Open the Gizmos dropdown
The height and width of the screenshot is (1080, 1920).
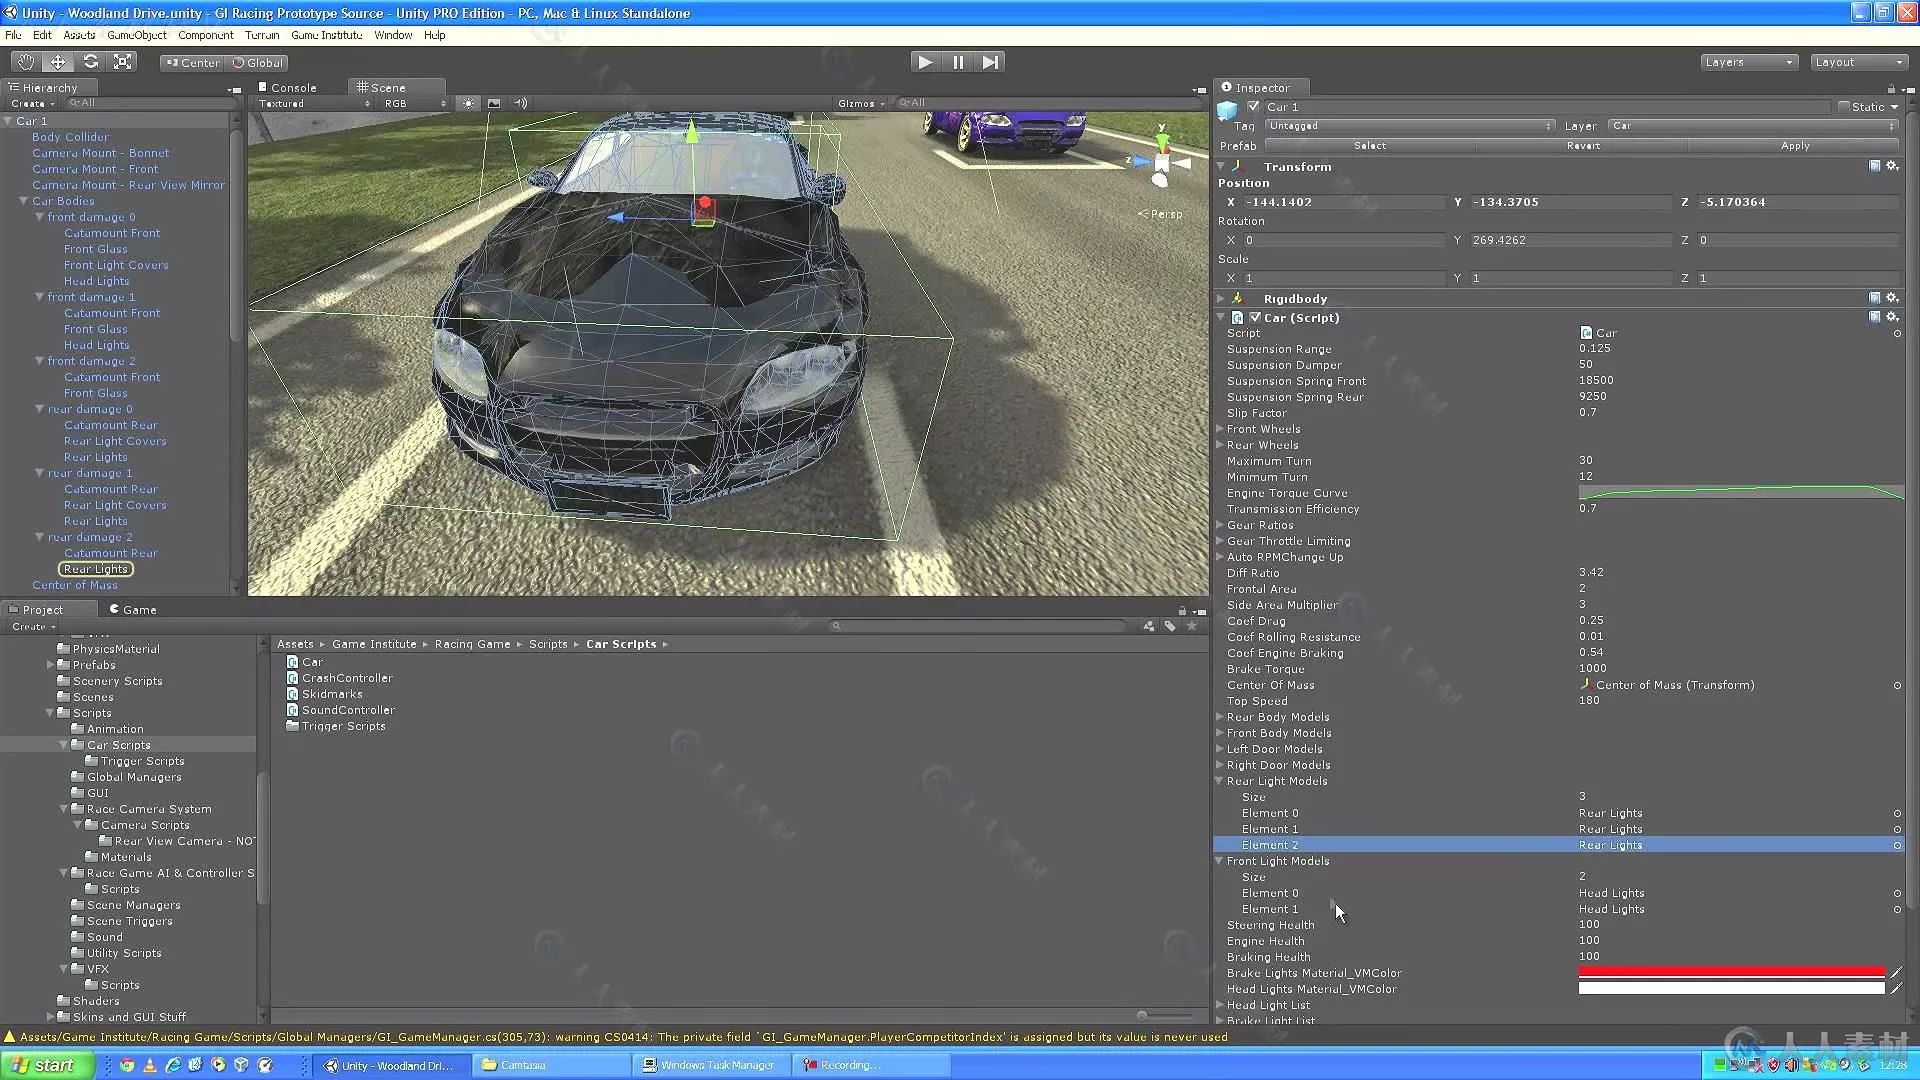click(861, 103)
